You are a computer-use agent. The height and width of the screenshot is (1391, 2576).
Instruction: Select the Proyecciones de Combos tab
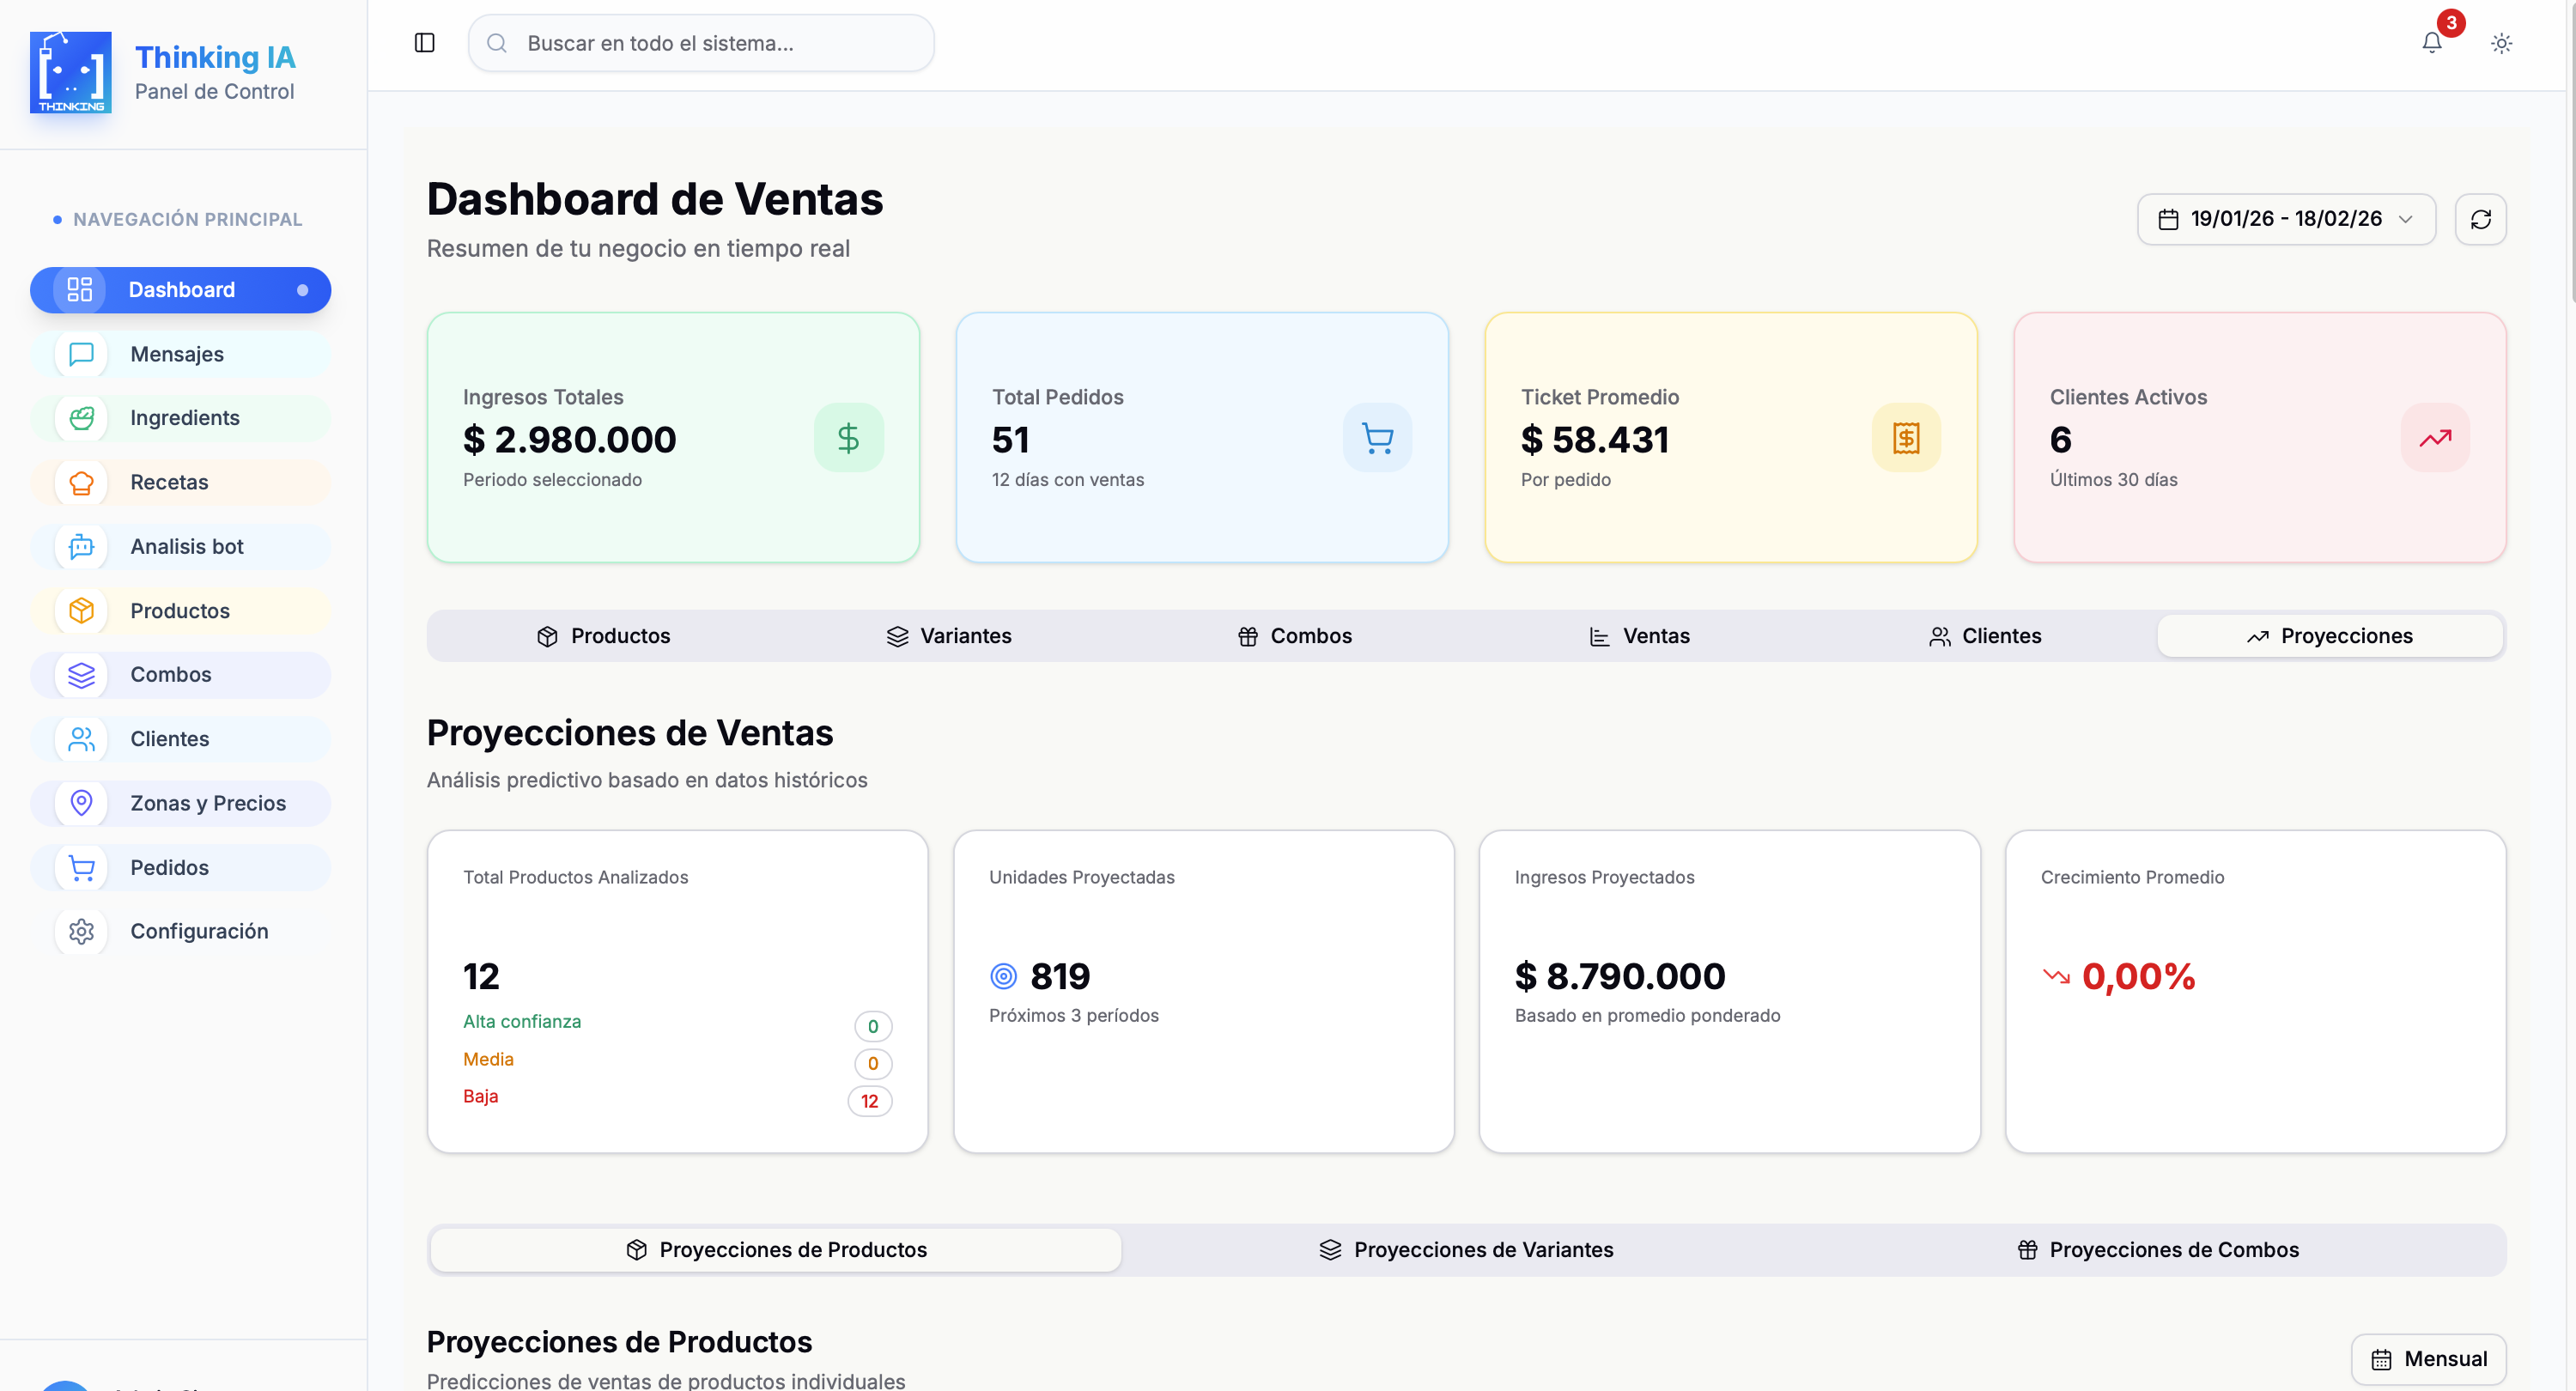tap(2158, 1249)
